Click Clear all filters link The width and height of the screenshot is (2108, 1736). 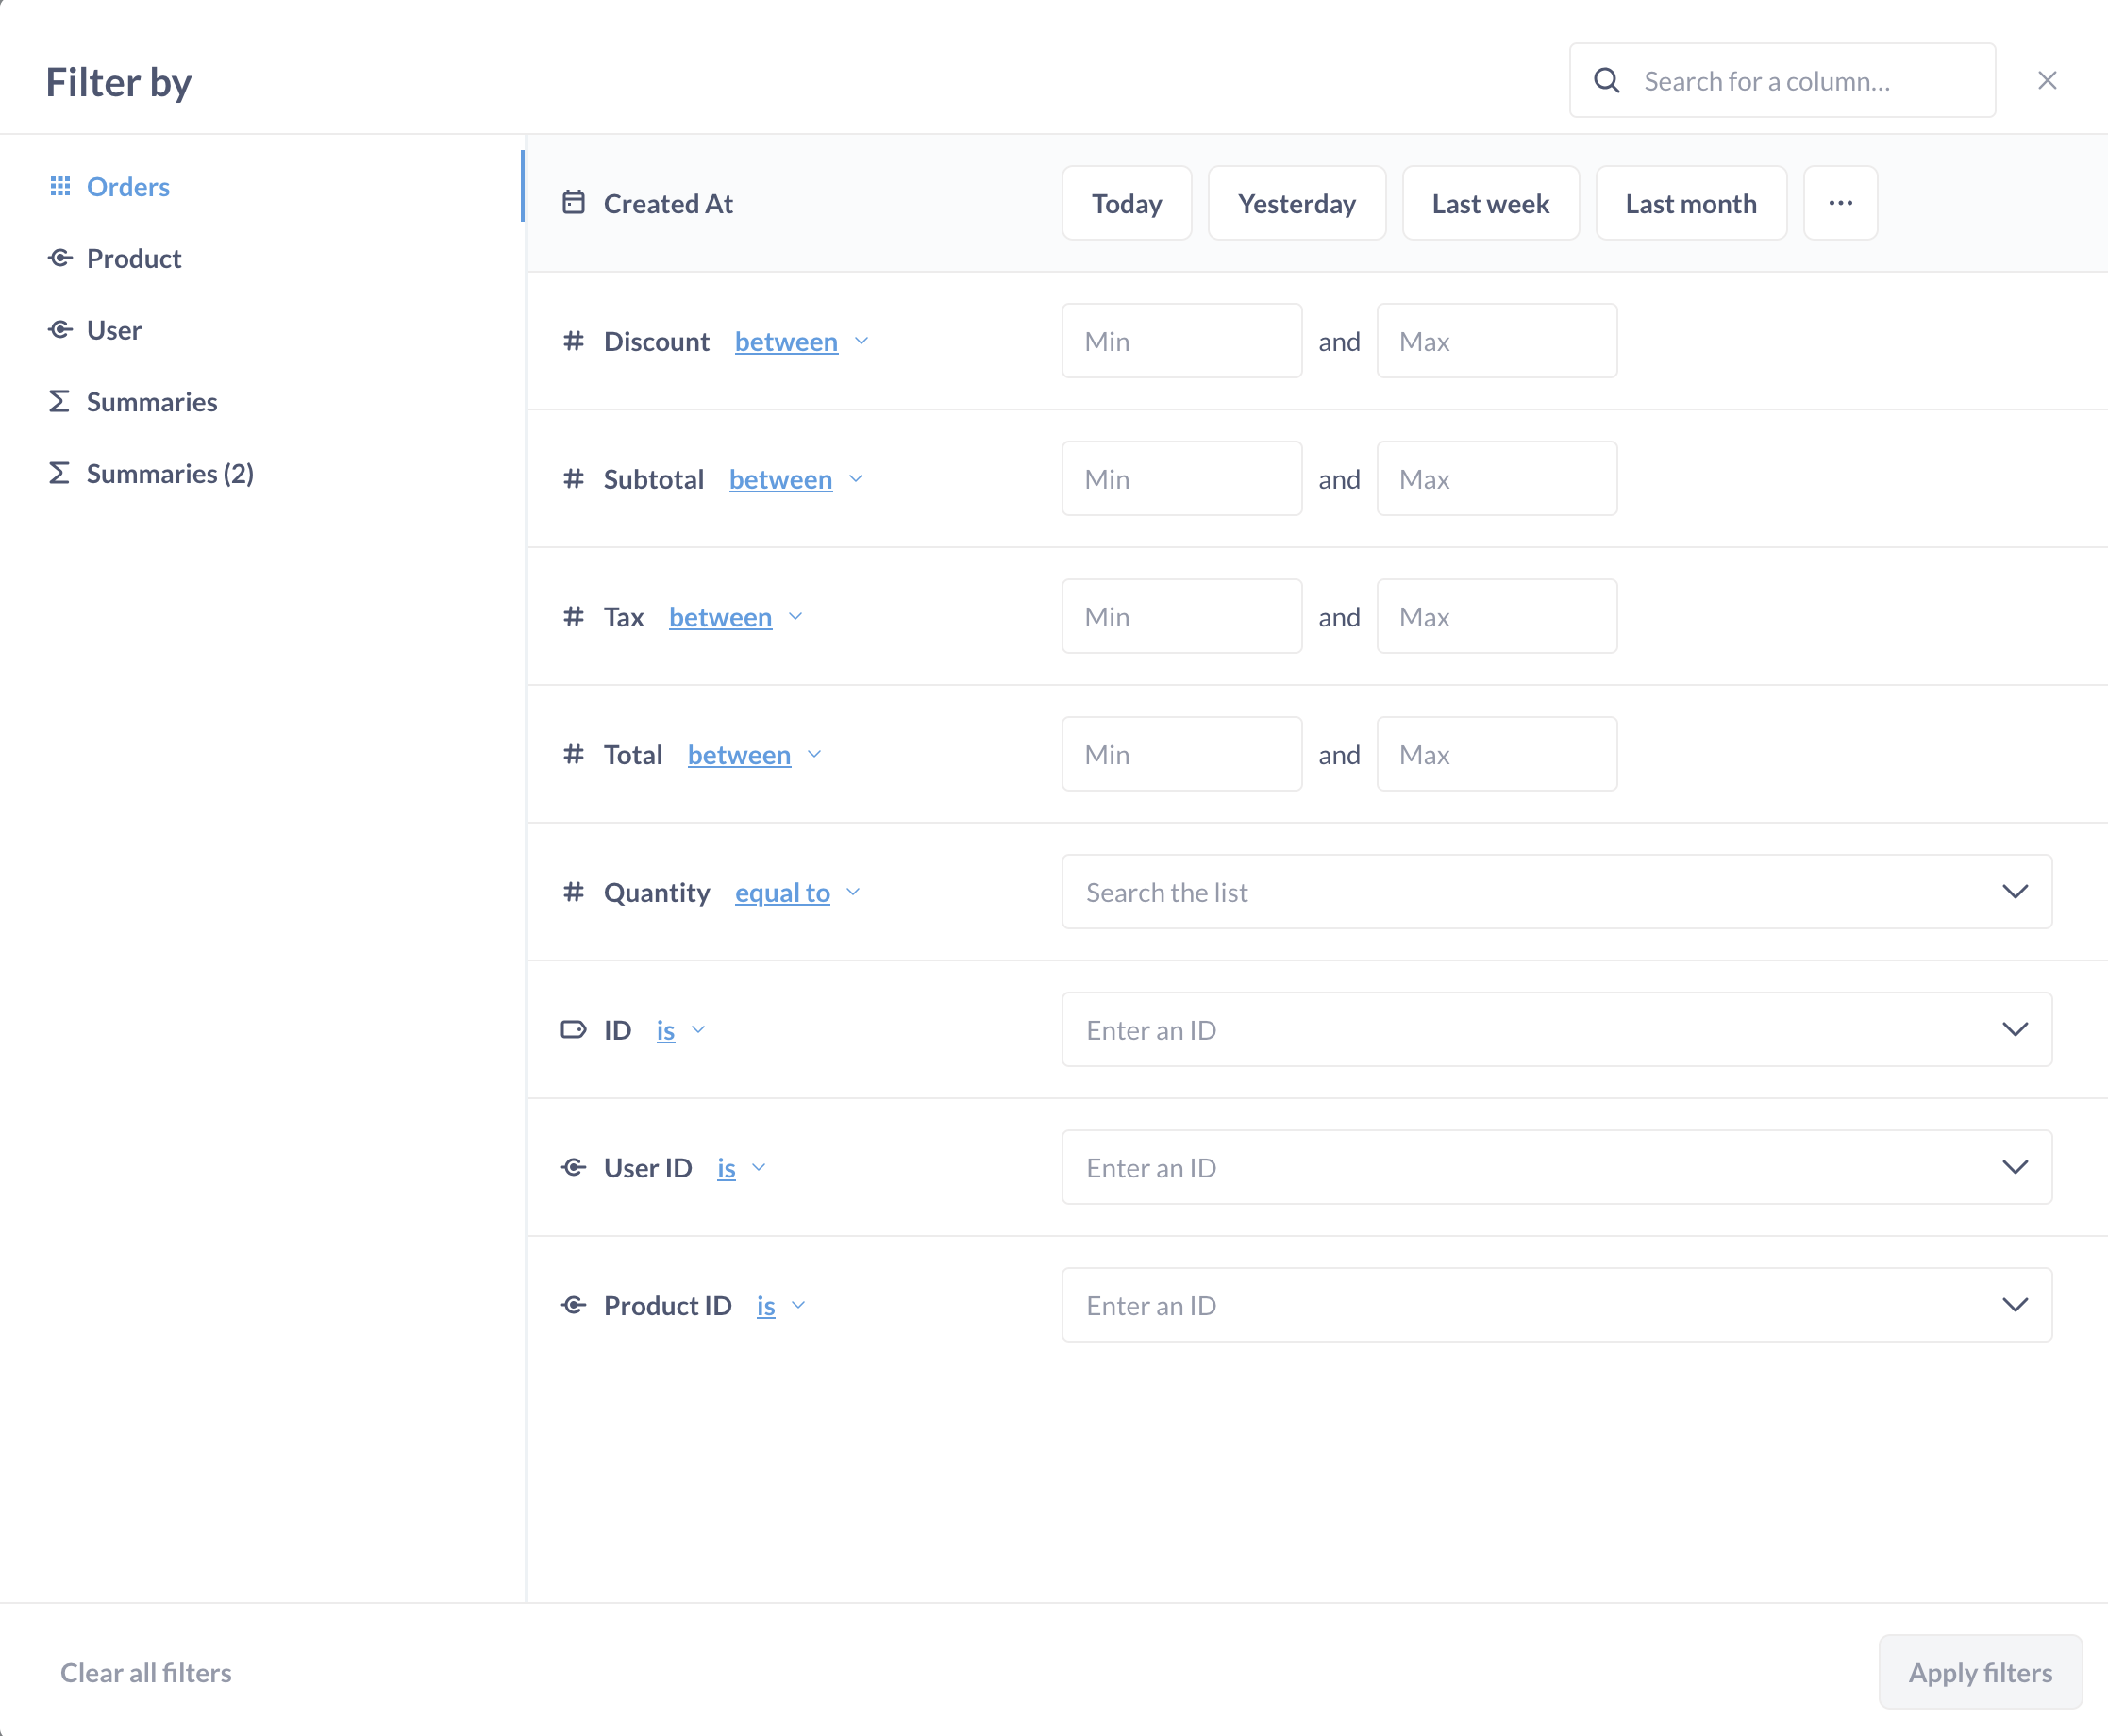145,1671
